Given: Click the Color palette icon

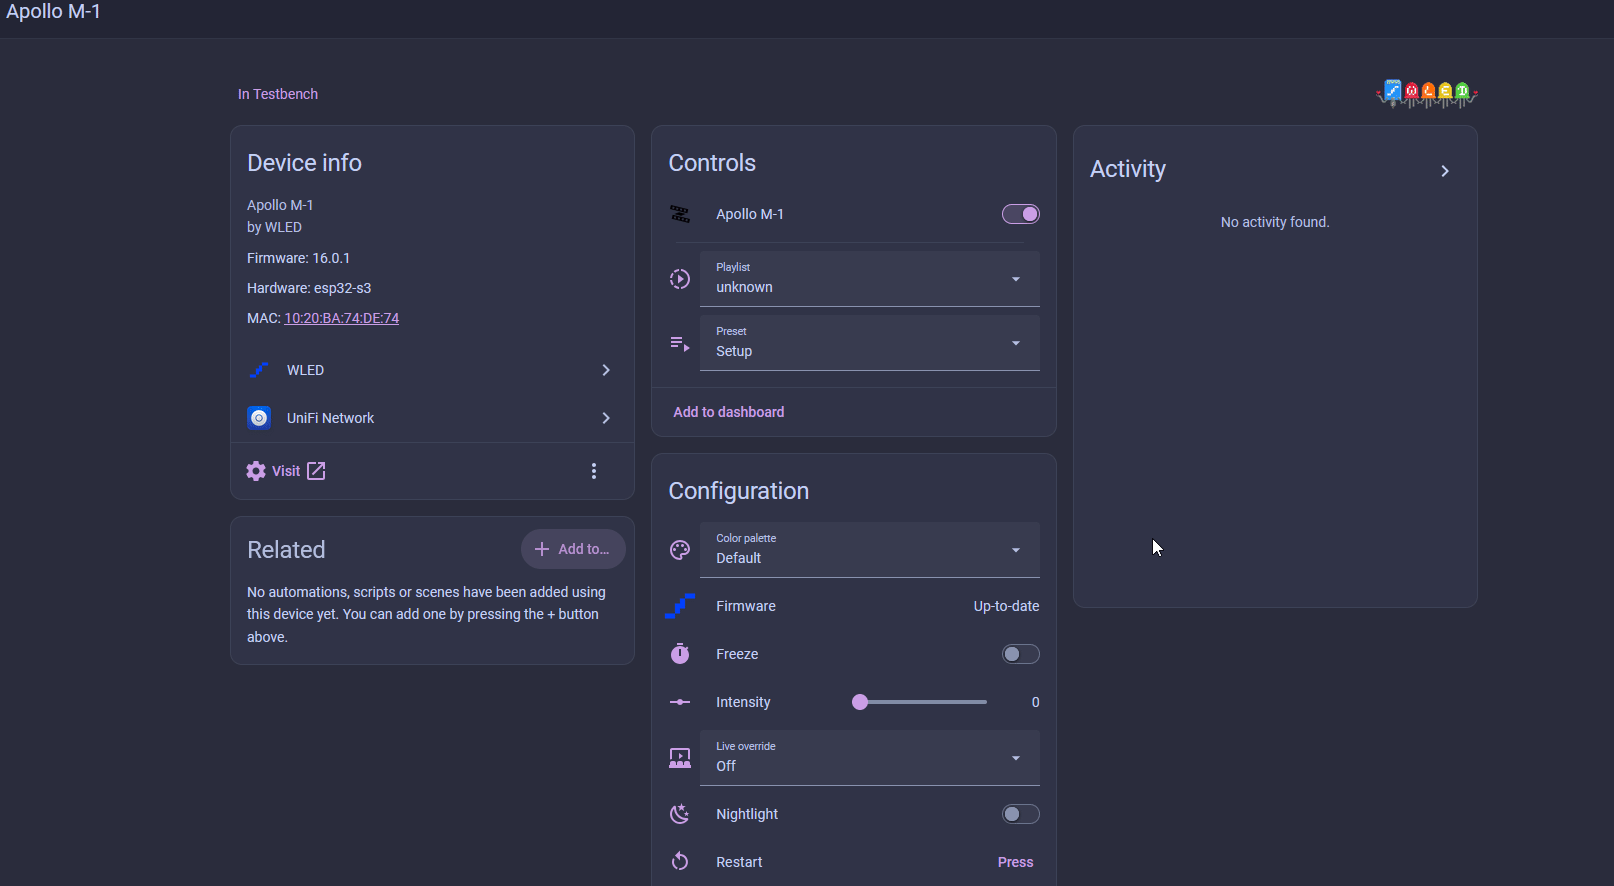Looking at the screenshot, I should coord(680,550).
